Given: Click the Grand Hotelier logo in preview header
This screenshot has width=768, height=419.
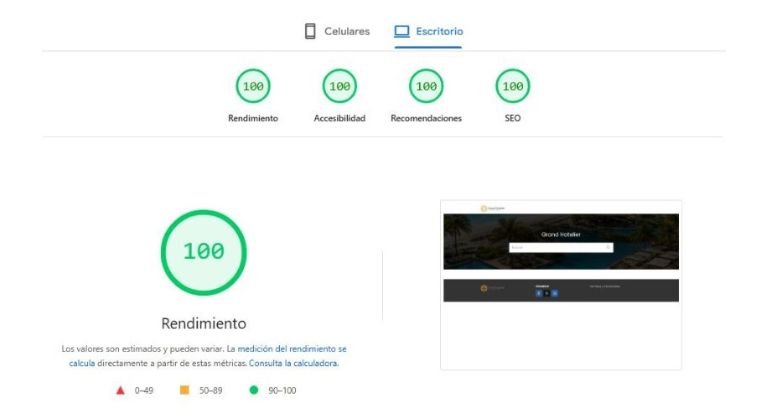Looking at the screenshot, I should click(492, 208).
